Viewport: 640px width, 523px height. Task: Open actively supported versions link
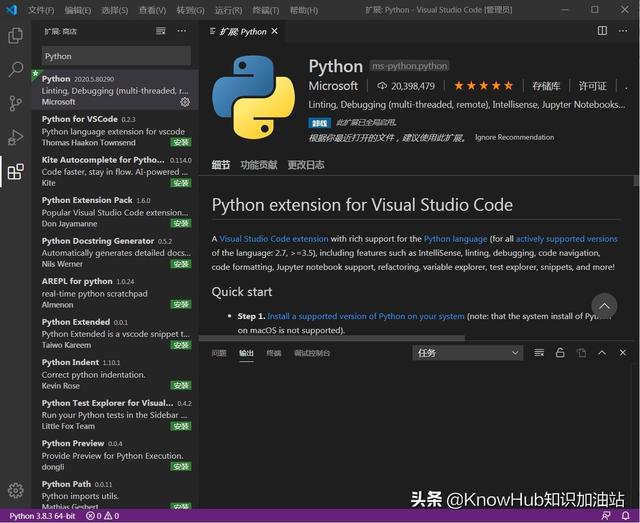(x=567, y=239)
